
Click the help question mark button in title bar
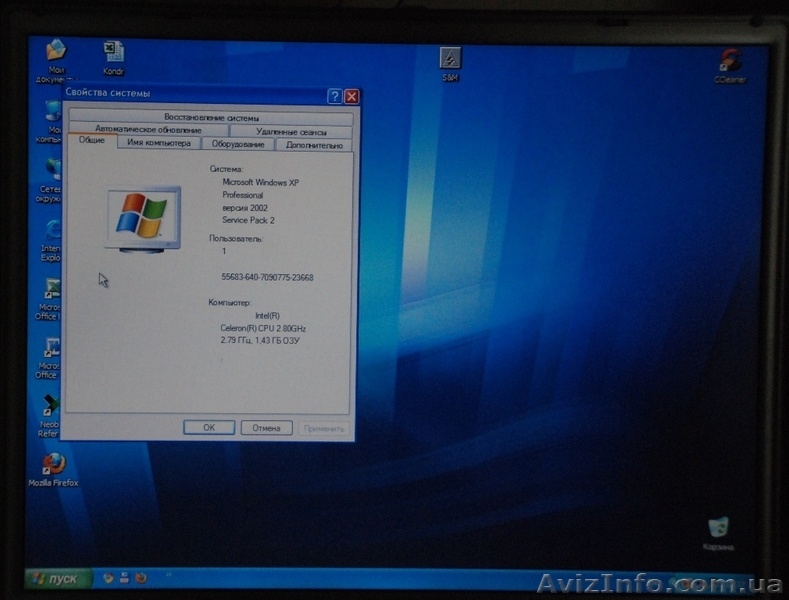335,96
